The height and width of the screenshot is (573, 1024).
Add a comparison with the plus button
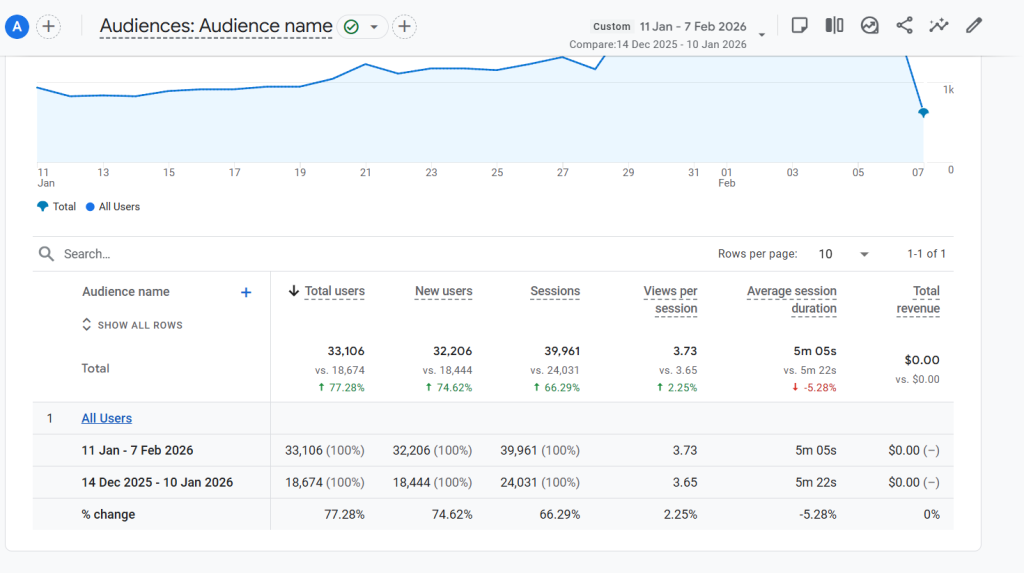48,27
